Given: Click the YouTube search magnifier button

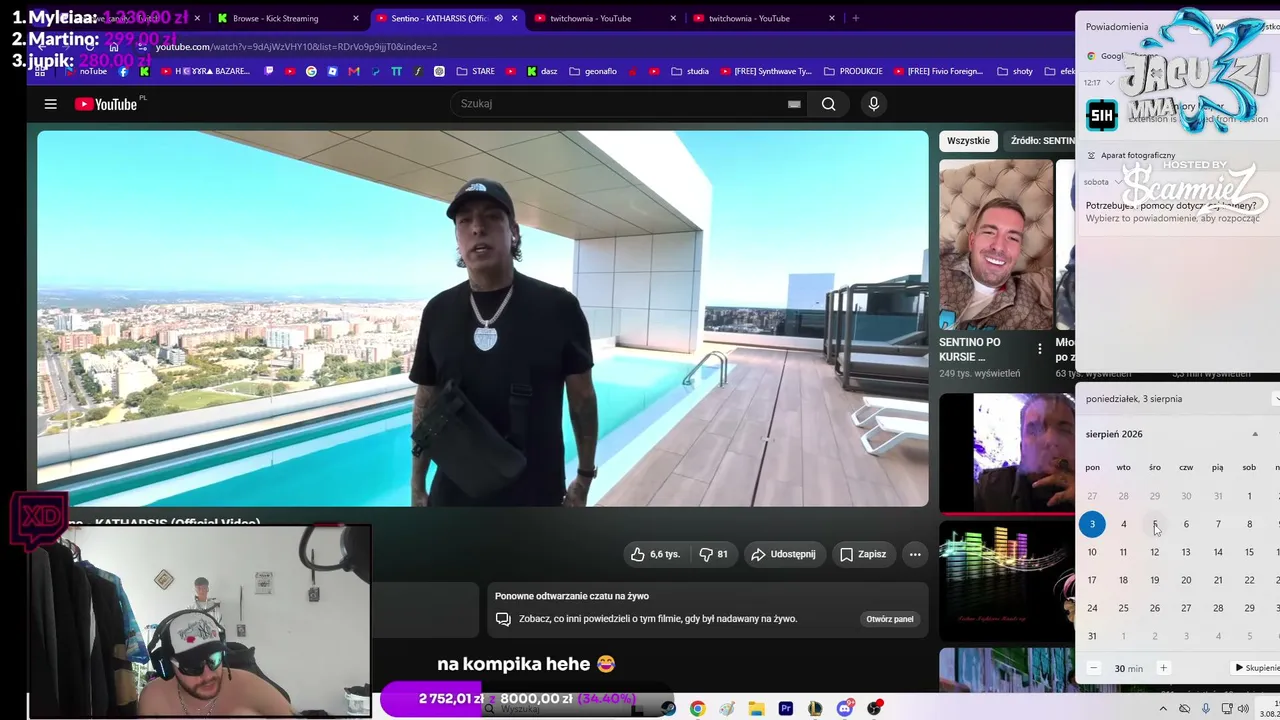Looking at the screenshot, I should coord(828,104).
